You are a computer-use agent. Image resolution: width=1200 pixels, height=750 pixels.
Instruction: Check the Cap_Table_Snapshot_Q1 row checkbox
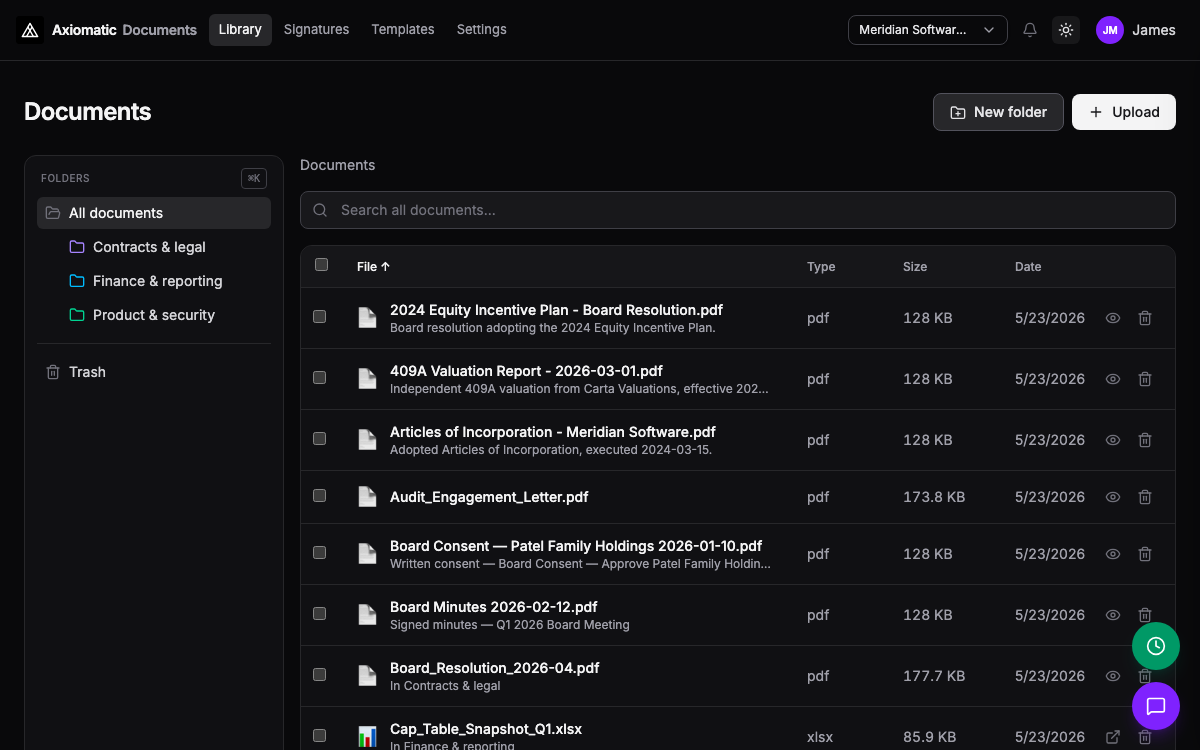click(x=320, y=736)
